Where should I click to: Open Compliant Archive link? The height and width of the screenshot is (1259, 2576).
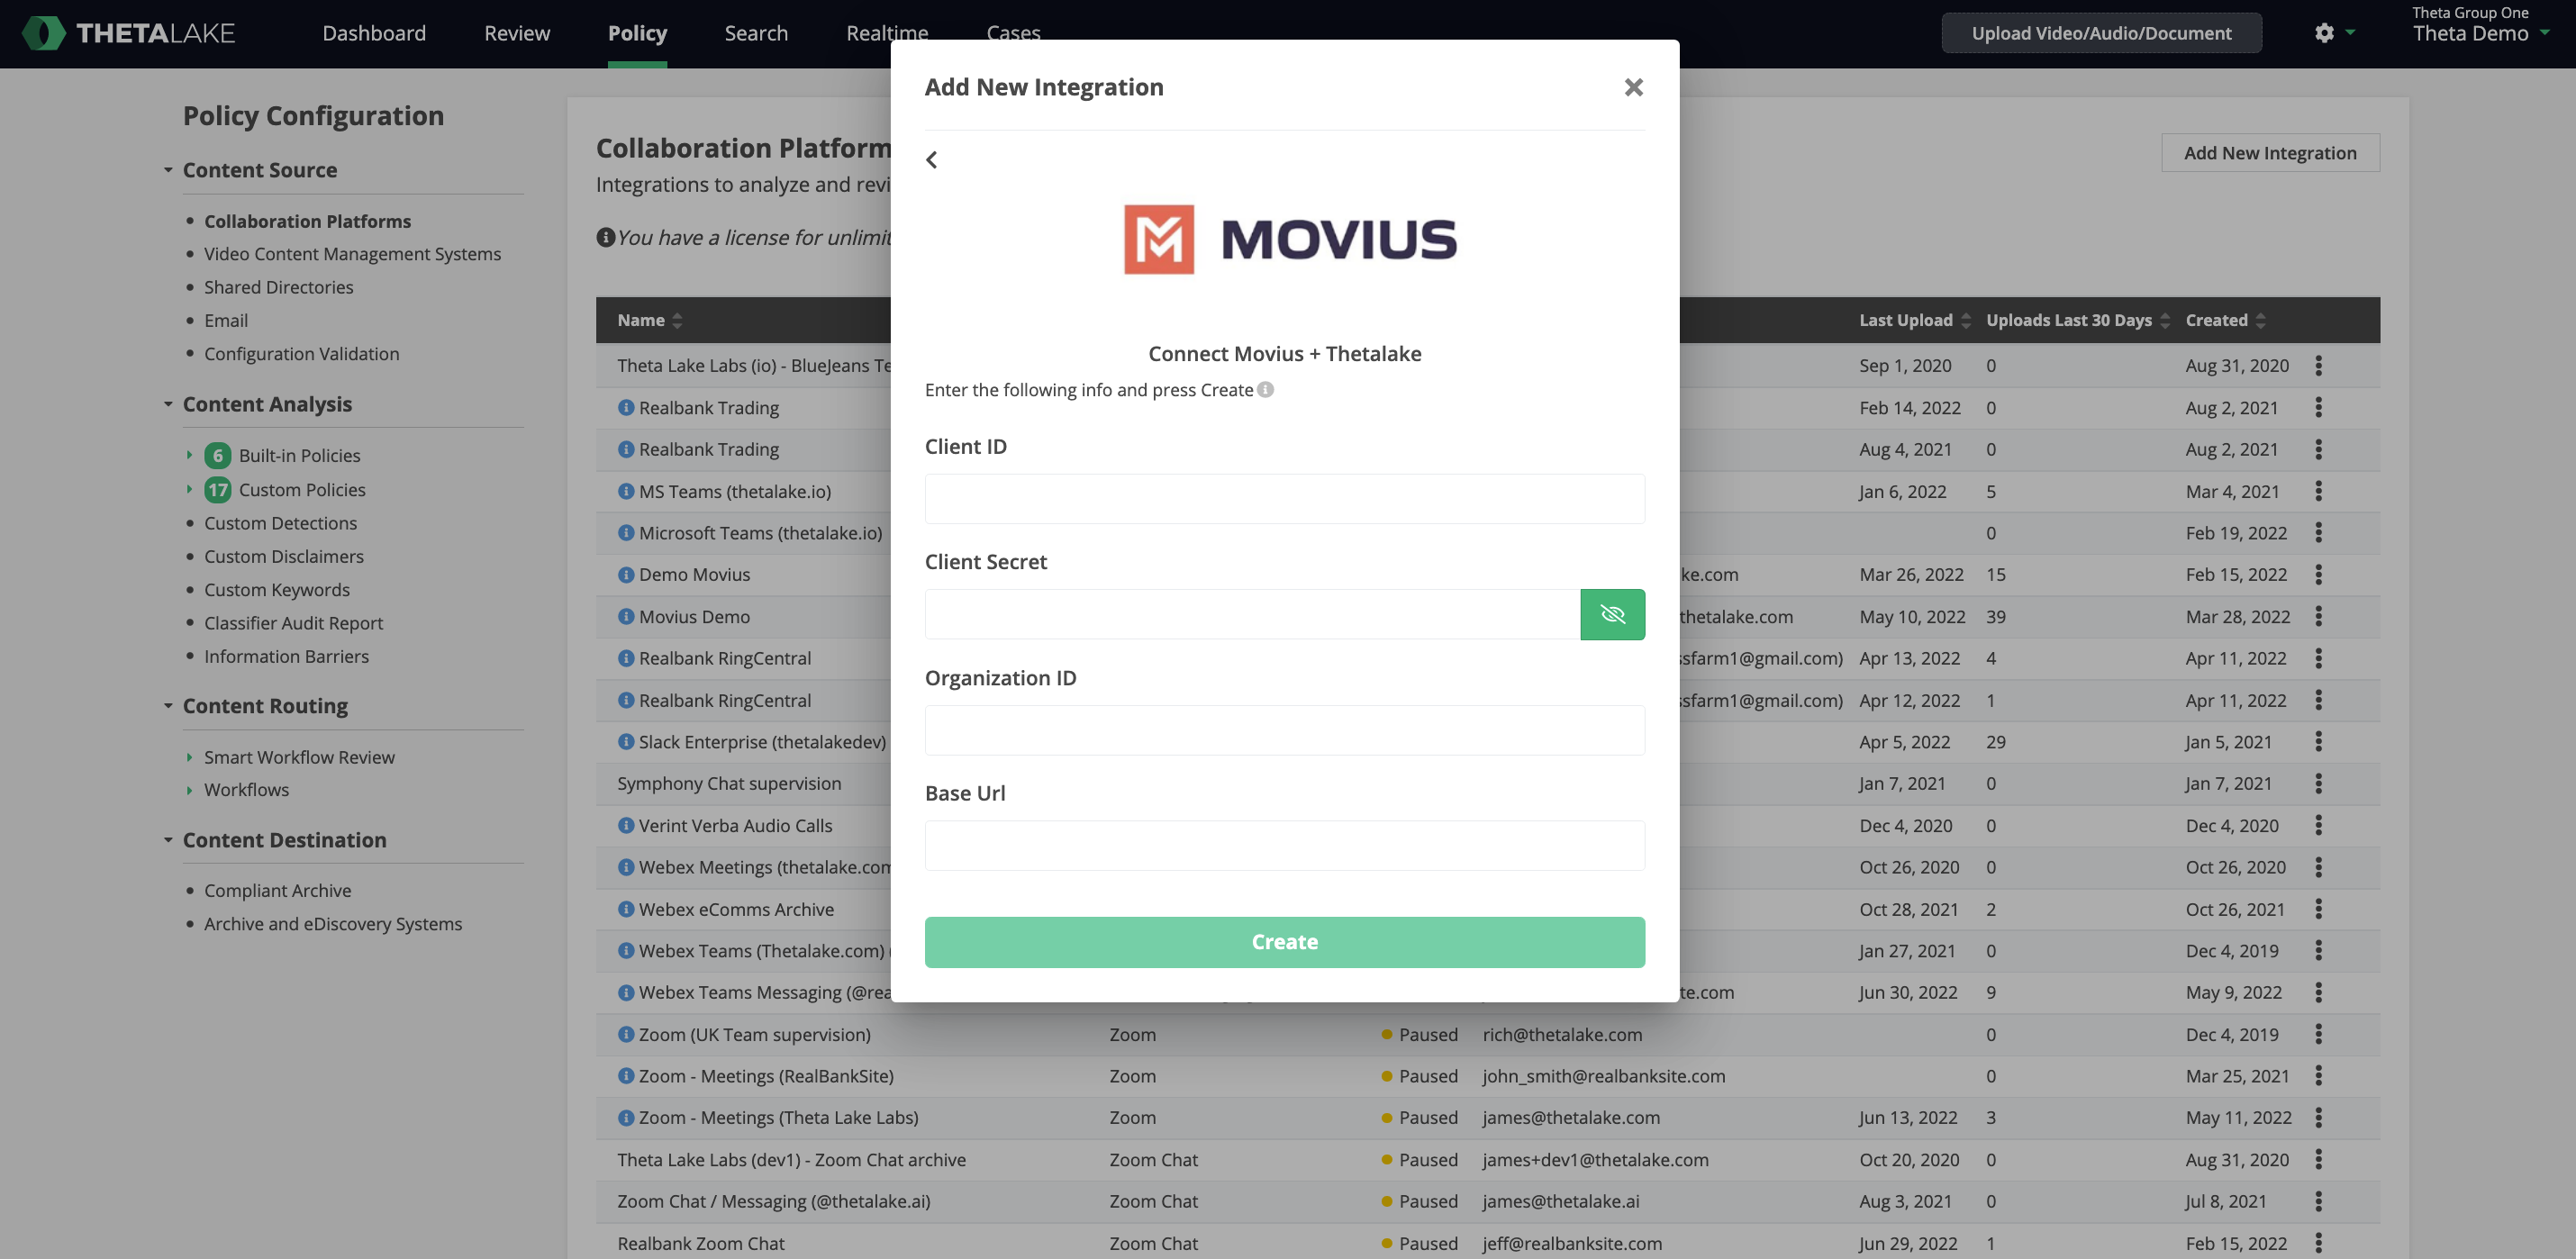277,890
